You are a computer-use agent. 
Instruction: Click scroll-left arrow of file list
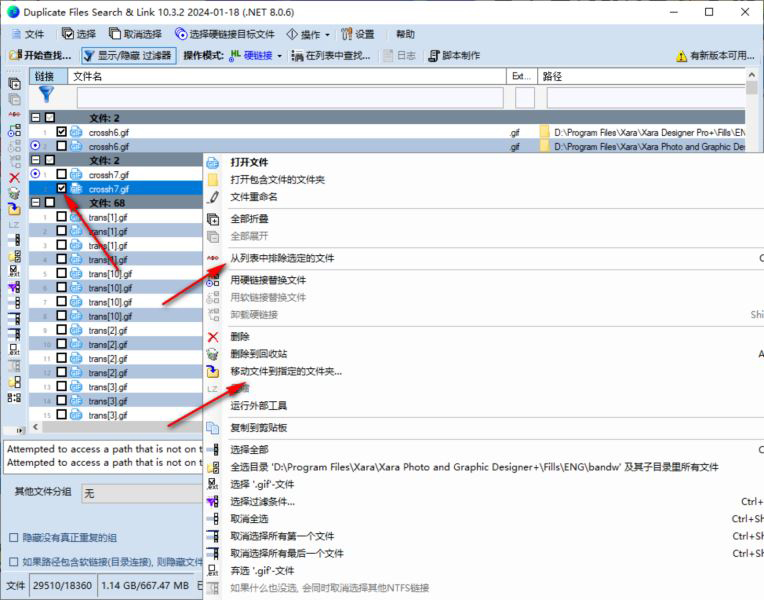36,427
